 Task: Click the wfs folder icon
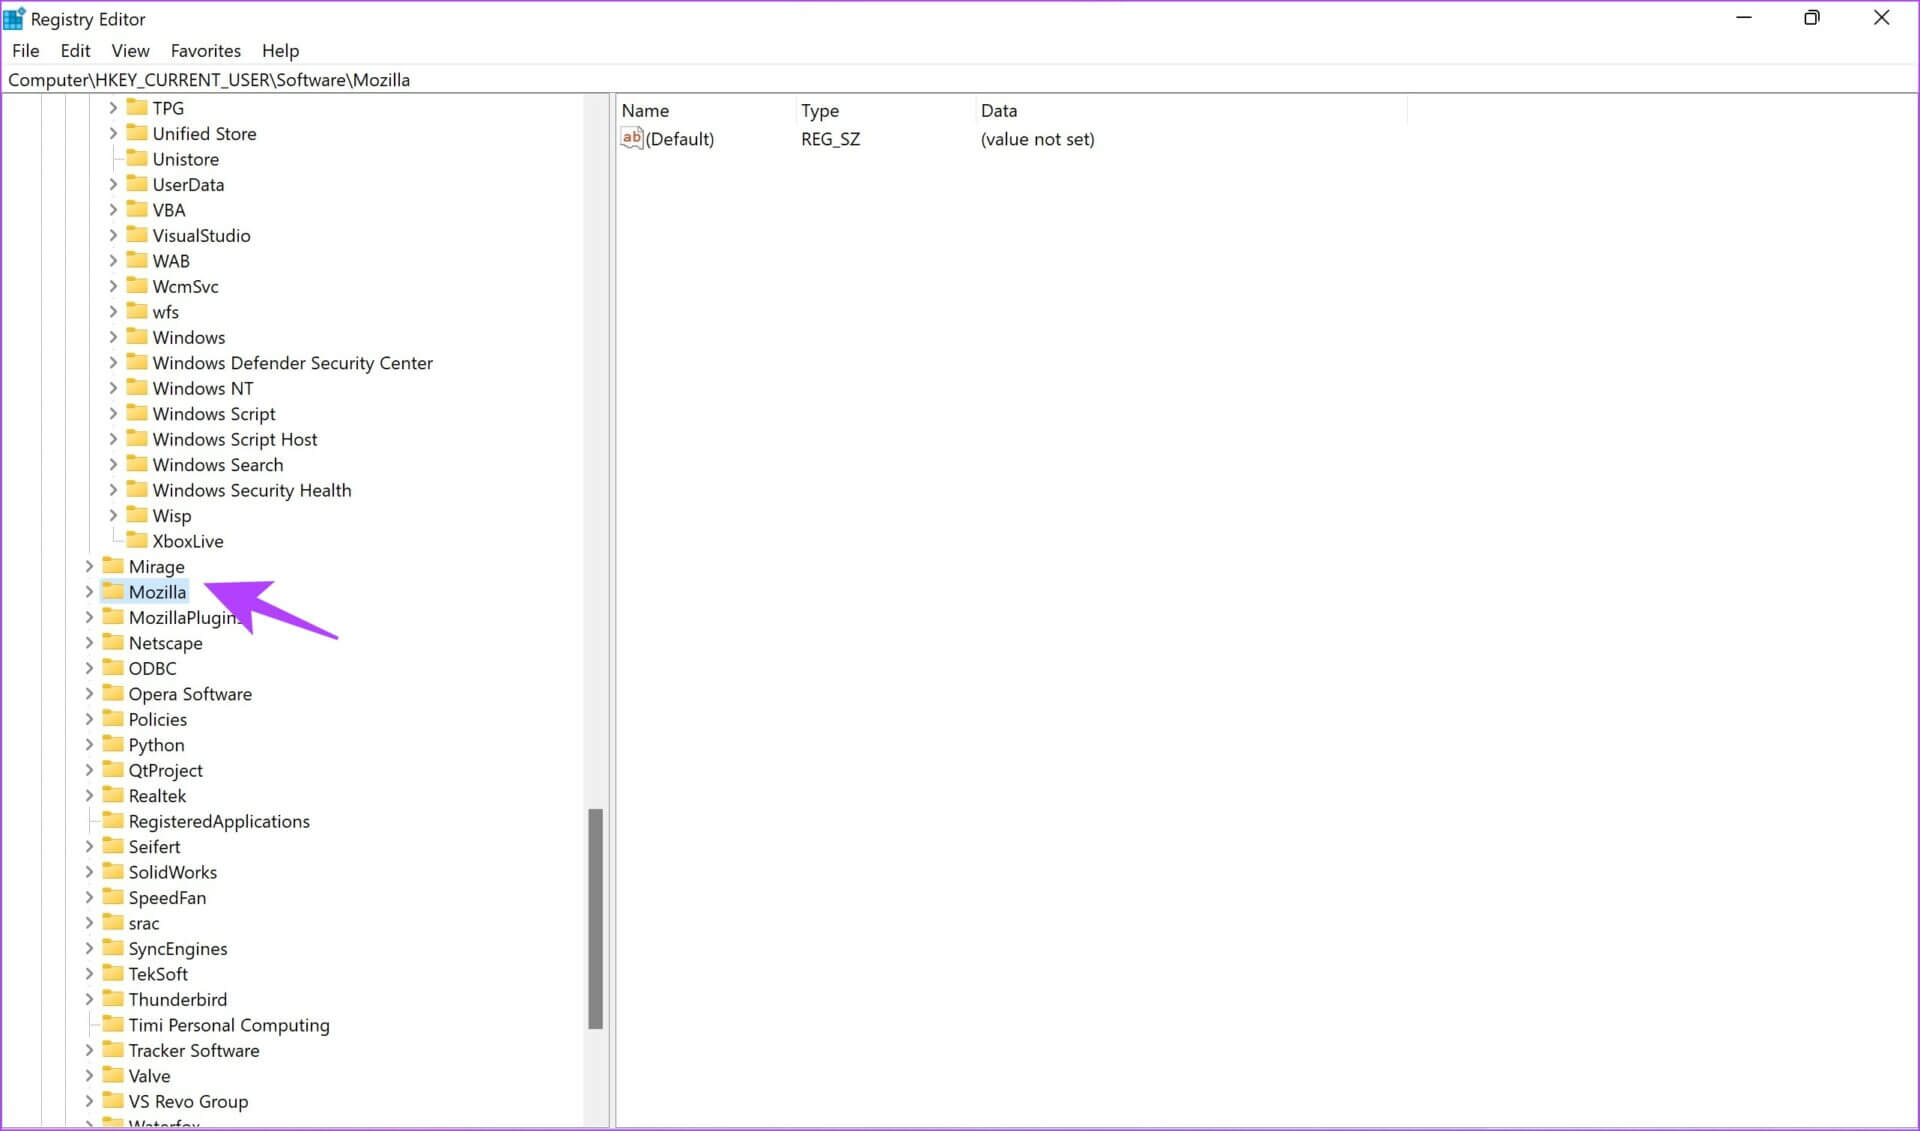pos(137,311)
